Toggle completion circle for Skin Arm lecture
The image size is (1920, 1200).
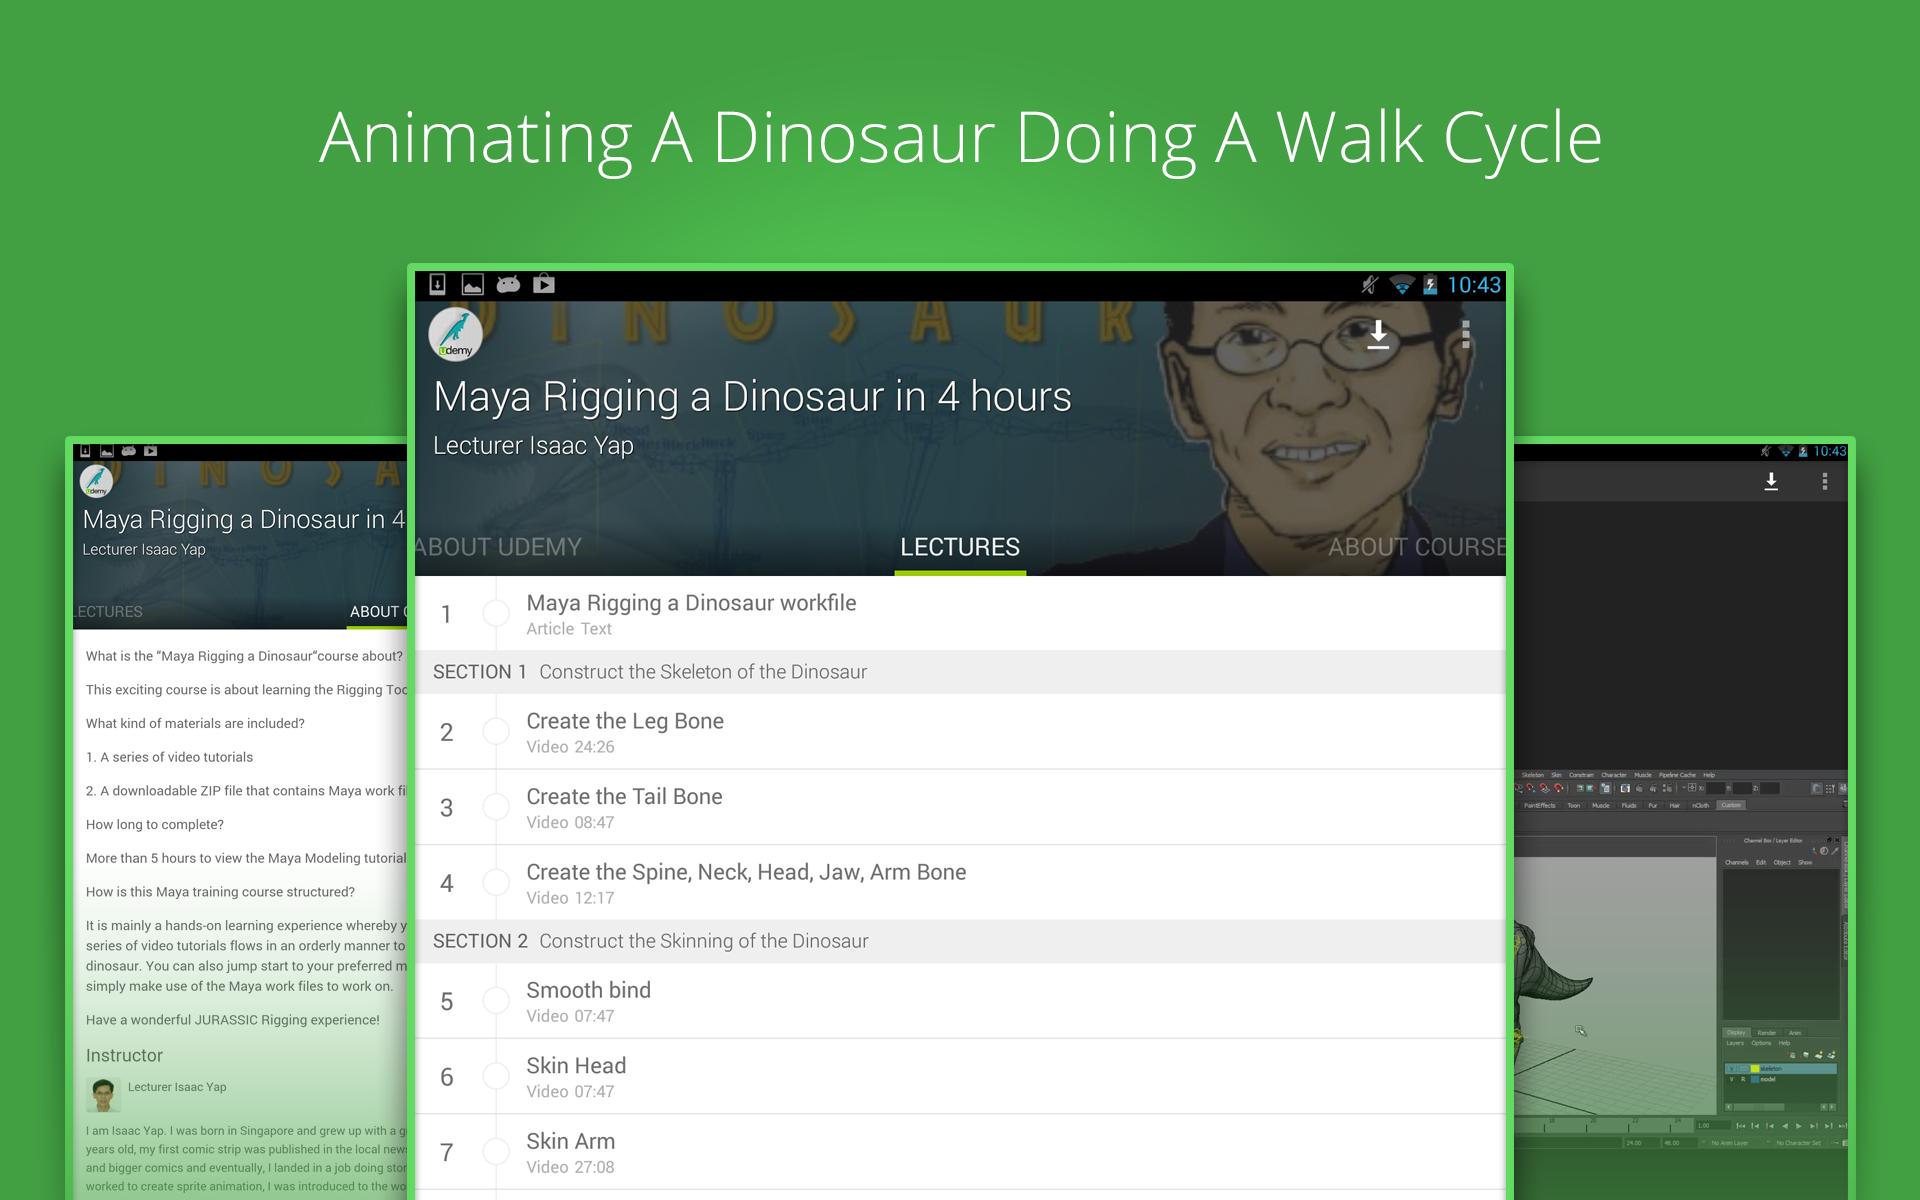click(496, 1152)
